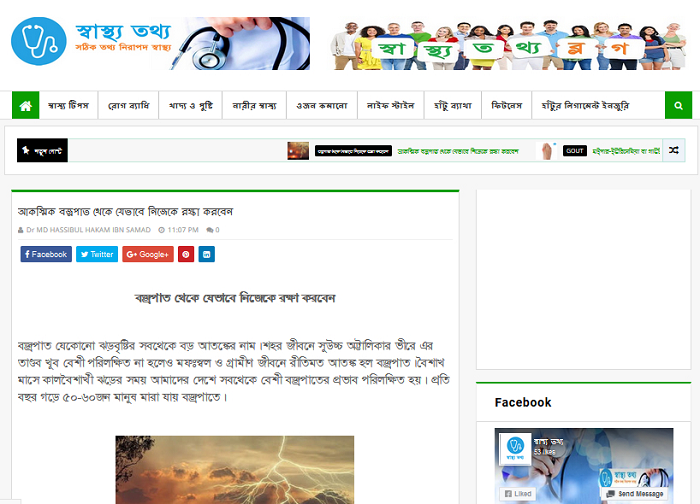Click Send Message on Facebook widget
This screenshot has height=504, width=700.
(635, 494)
